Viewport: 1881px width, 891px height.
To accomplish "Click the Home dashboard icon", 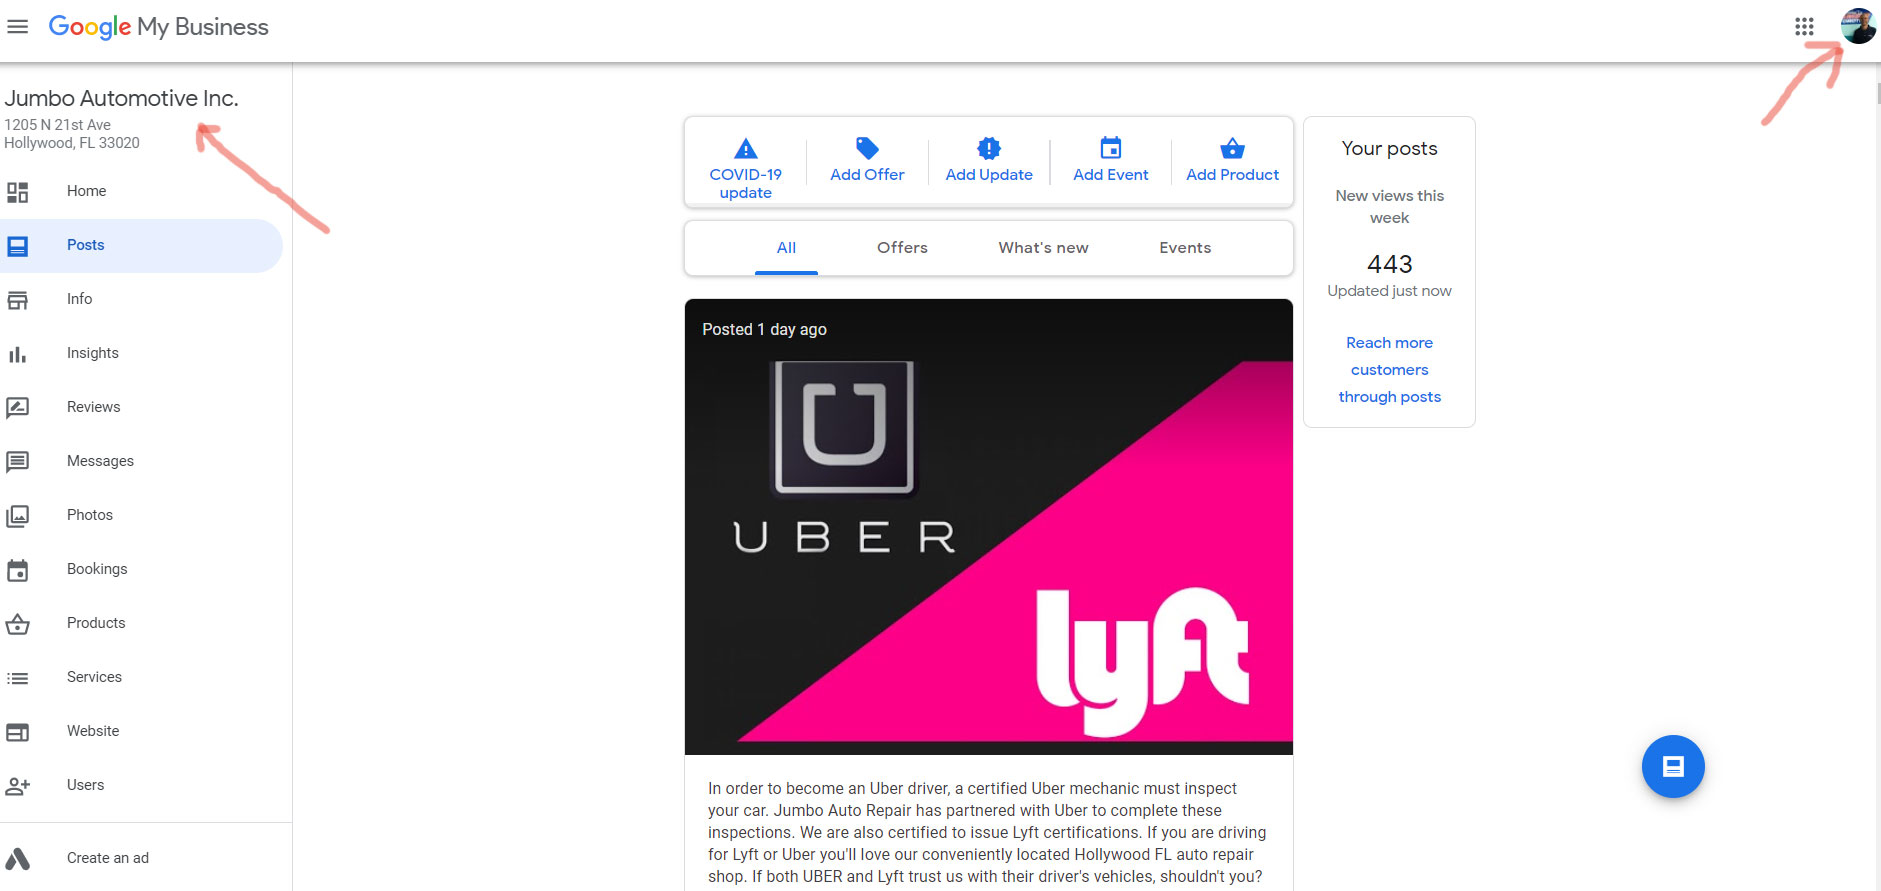I will coord(18,192).
